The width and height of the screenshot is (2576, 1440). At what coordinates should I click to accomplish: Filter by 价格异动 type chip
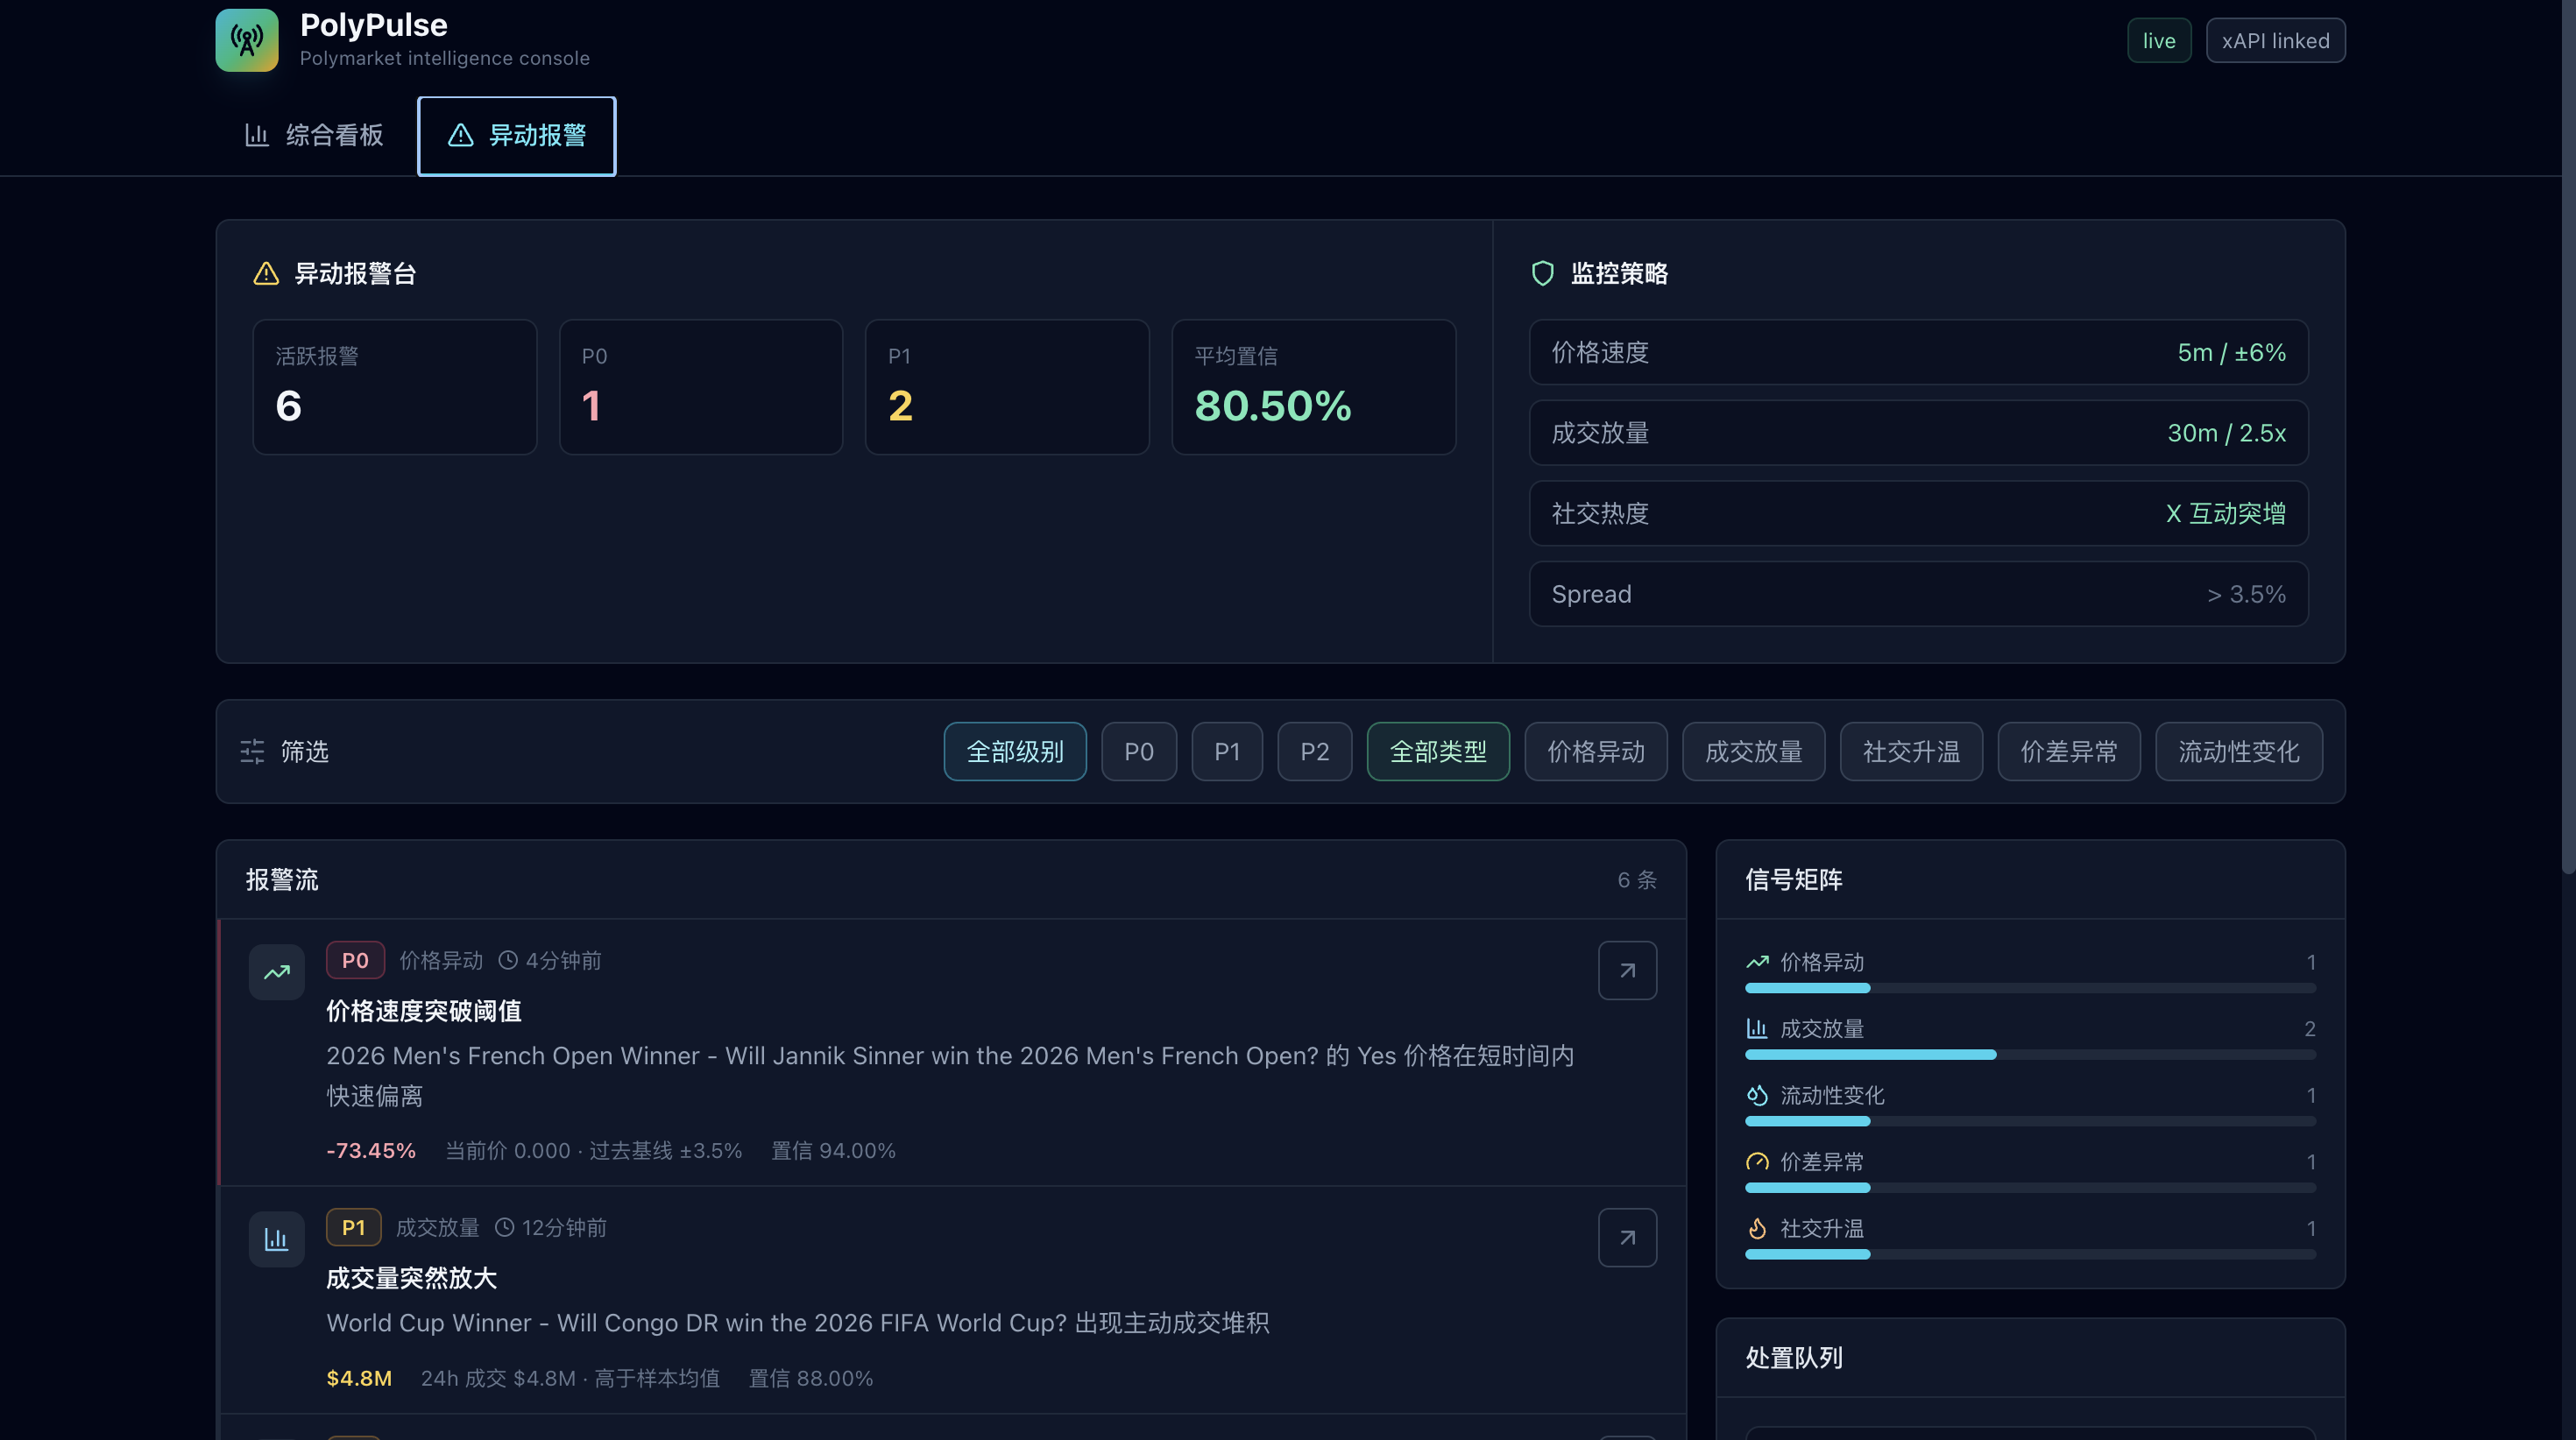pos(1596,752)
